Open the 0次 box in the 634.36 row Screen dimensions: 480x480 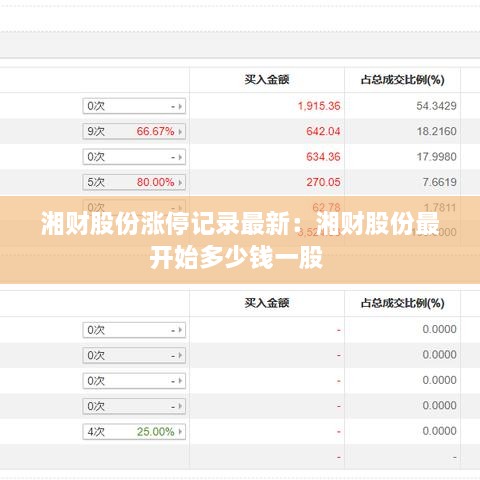[x=134, y=157]
